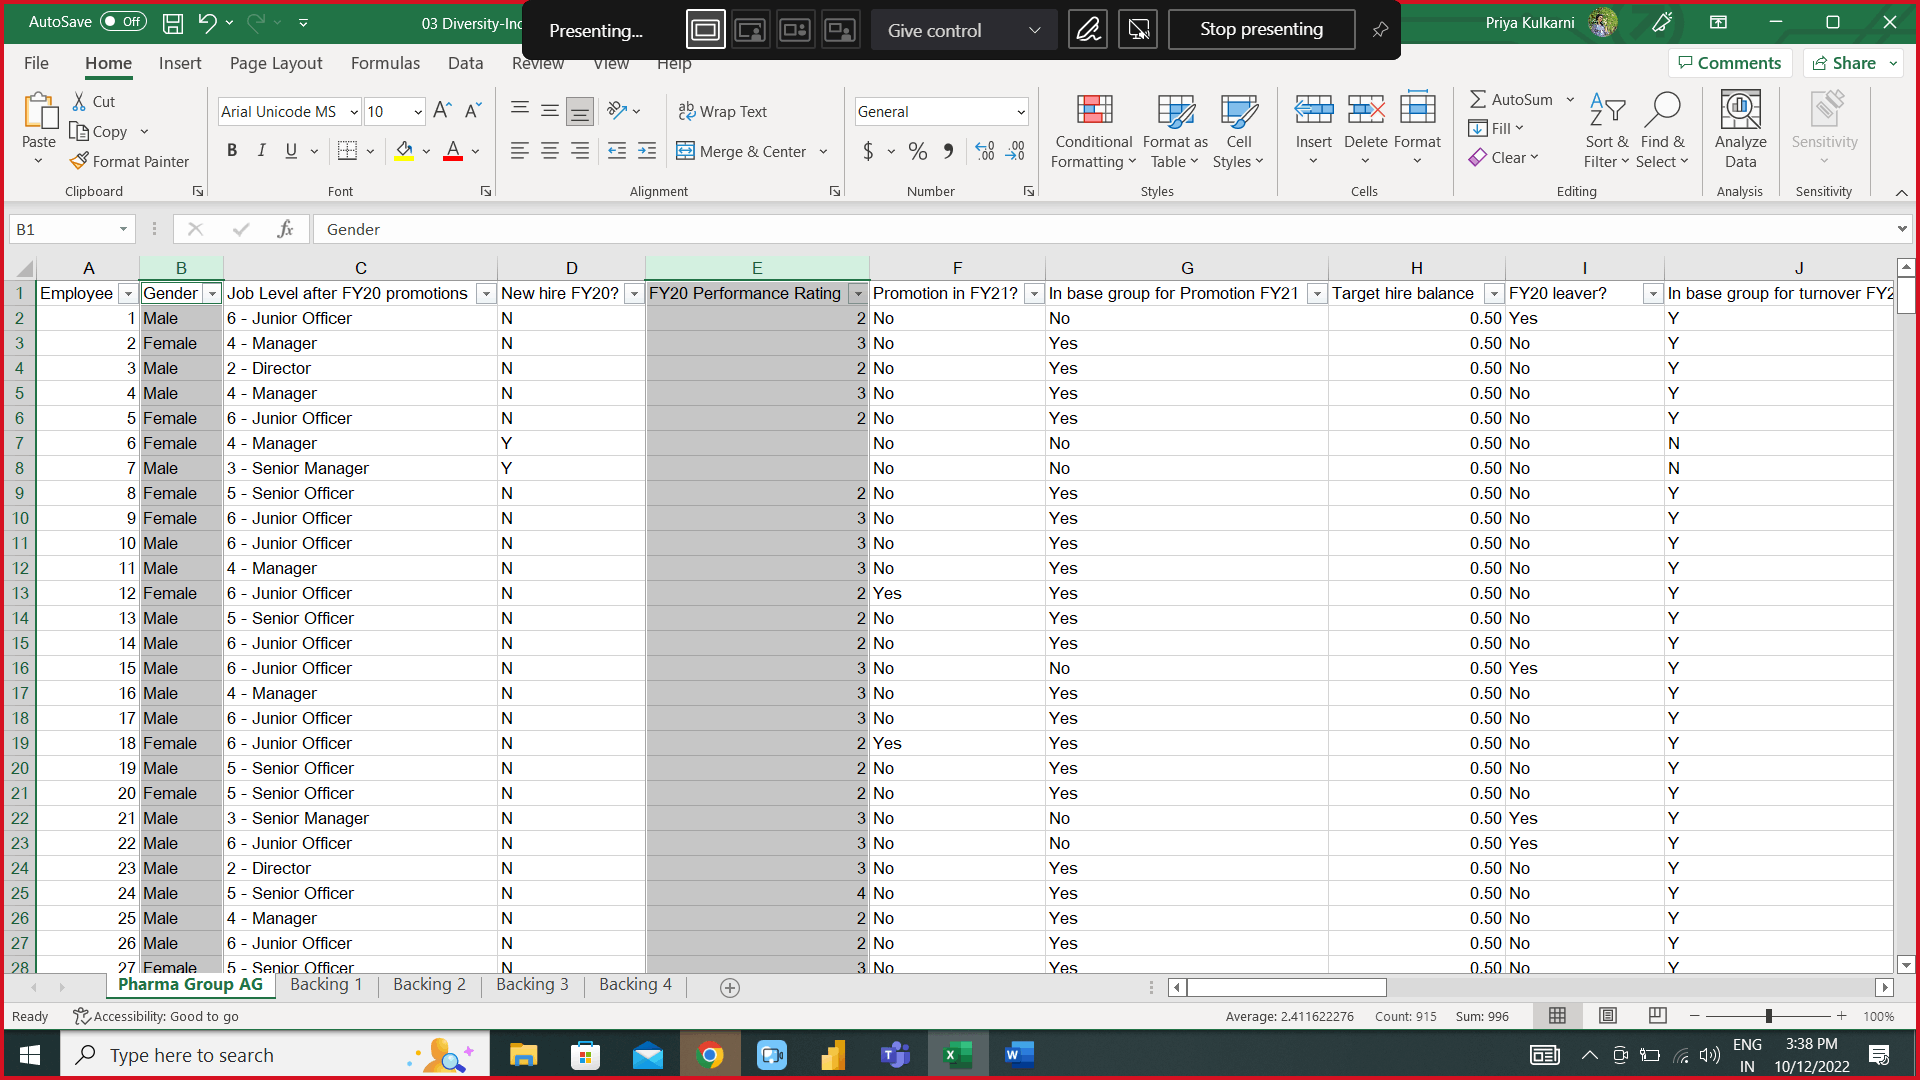Toggle AutoSave switch on
The width and height of the screenshot is (1920, 1080).
(123, 21)
